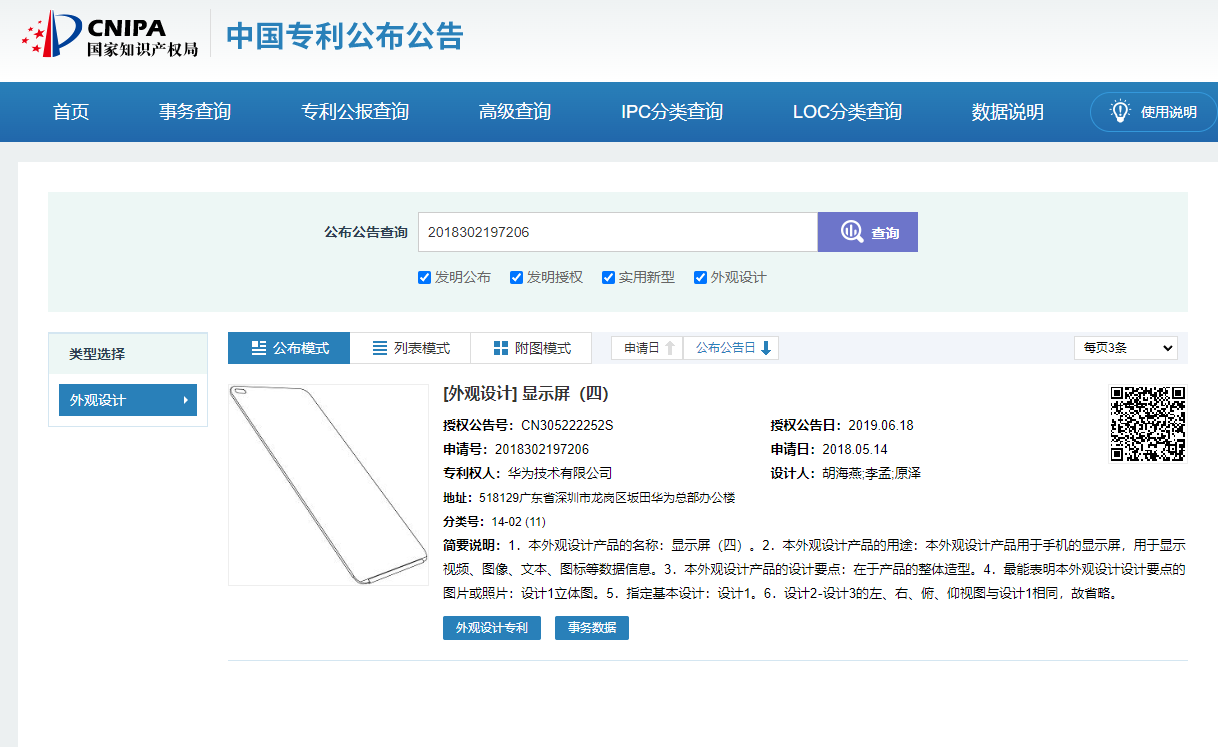Switch to 公布模式 view icon
The width and height of the screenshot is (1218, 747).
tap(259, 348)
